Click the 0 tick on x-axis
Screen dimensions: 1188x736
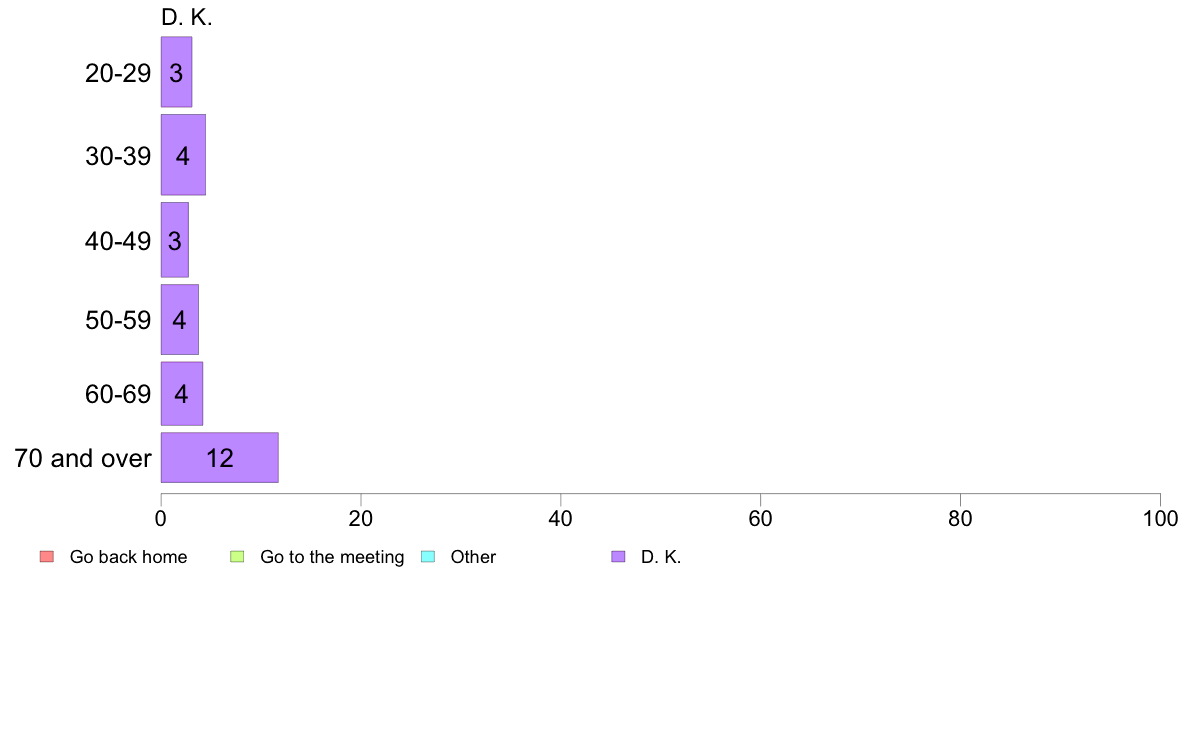coord(161,518)
